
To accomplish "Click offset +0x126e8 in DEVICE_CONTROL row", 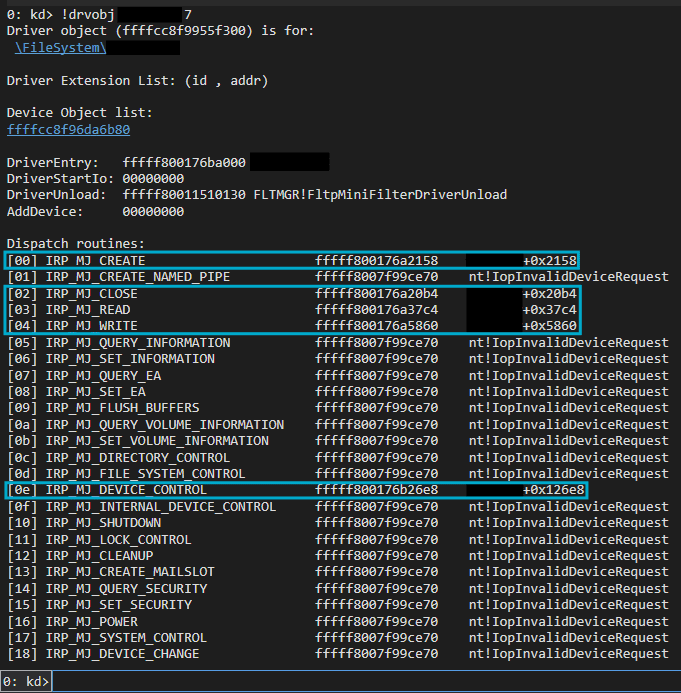I will (554, 490).
